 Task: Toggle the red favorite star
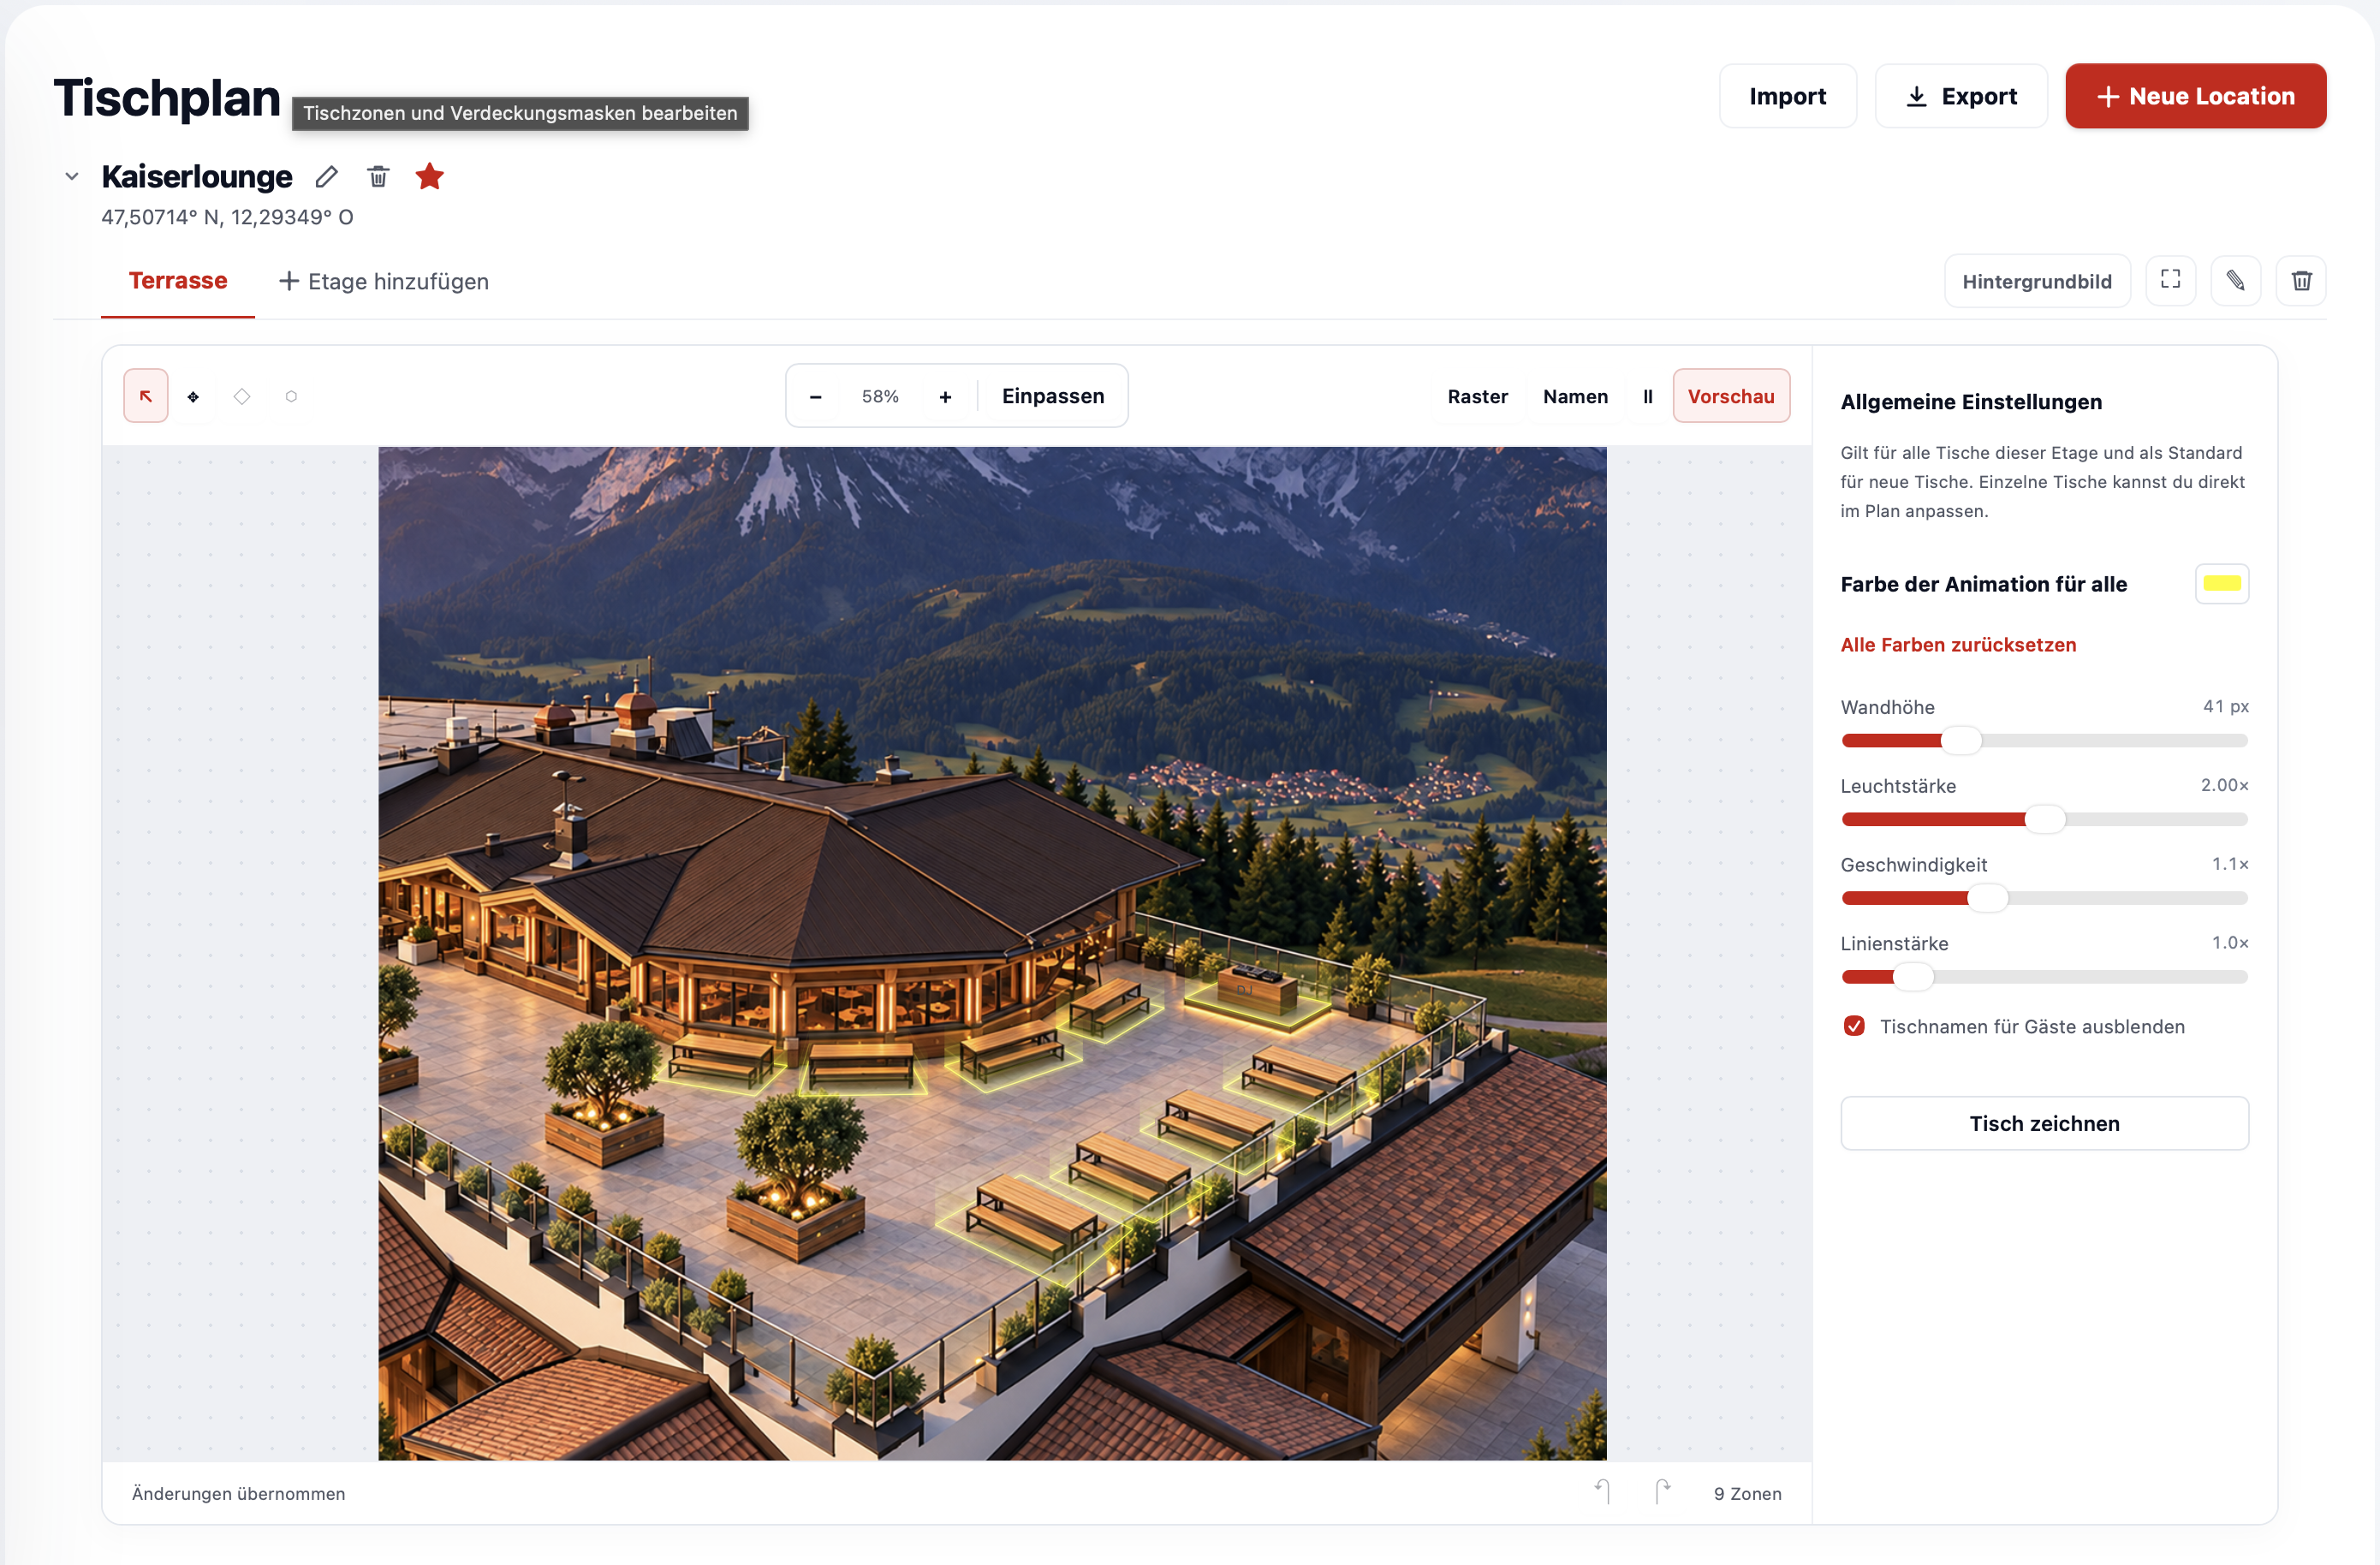point(430,176)
